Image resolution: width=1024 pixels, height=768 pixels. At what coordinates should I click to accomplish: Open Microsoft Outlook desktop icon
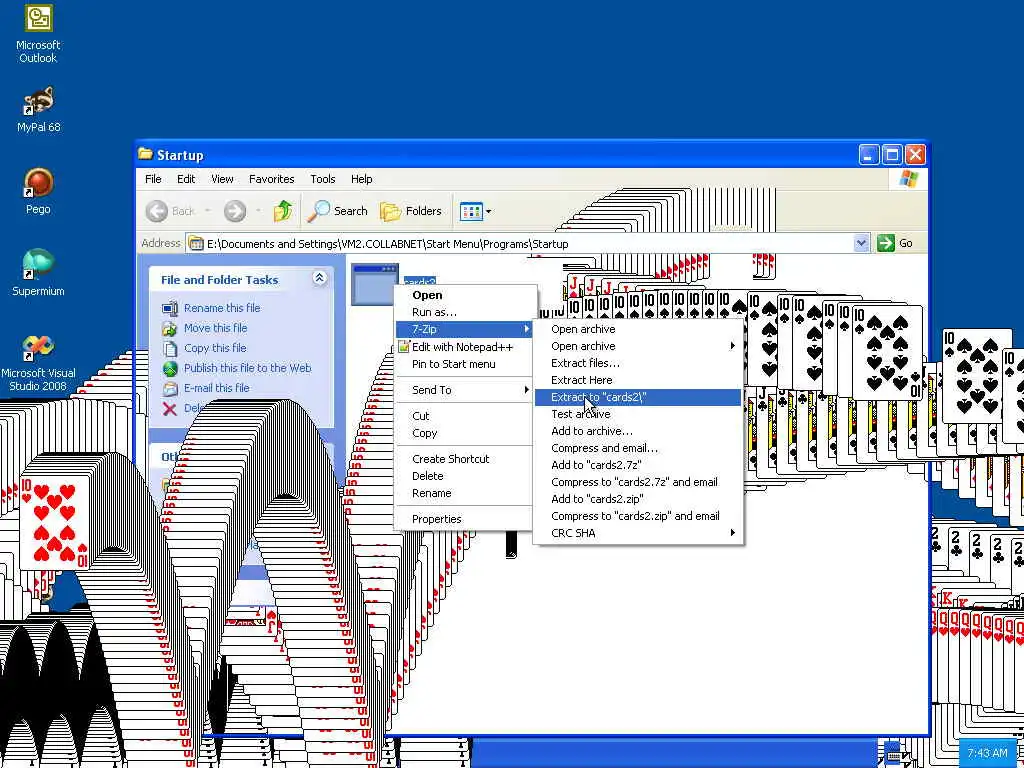(38, 34)
